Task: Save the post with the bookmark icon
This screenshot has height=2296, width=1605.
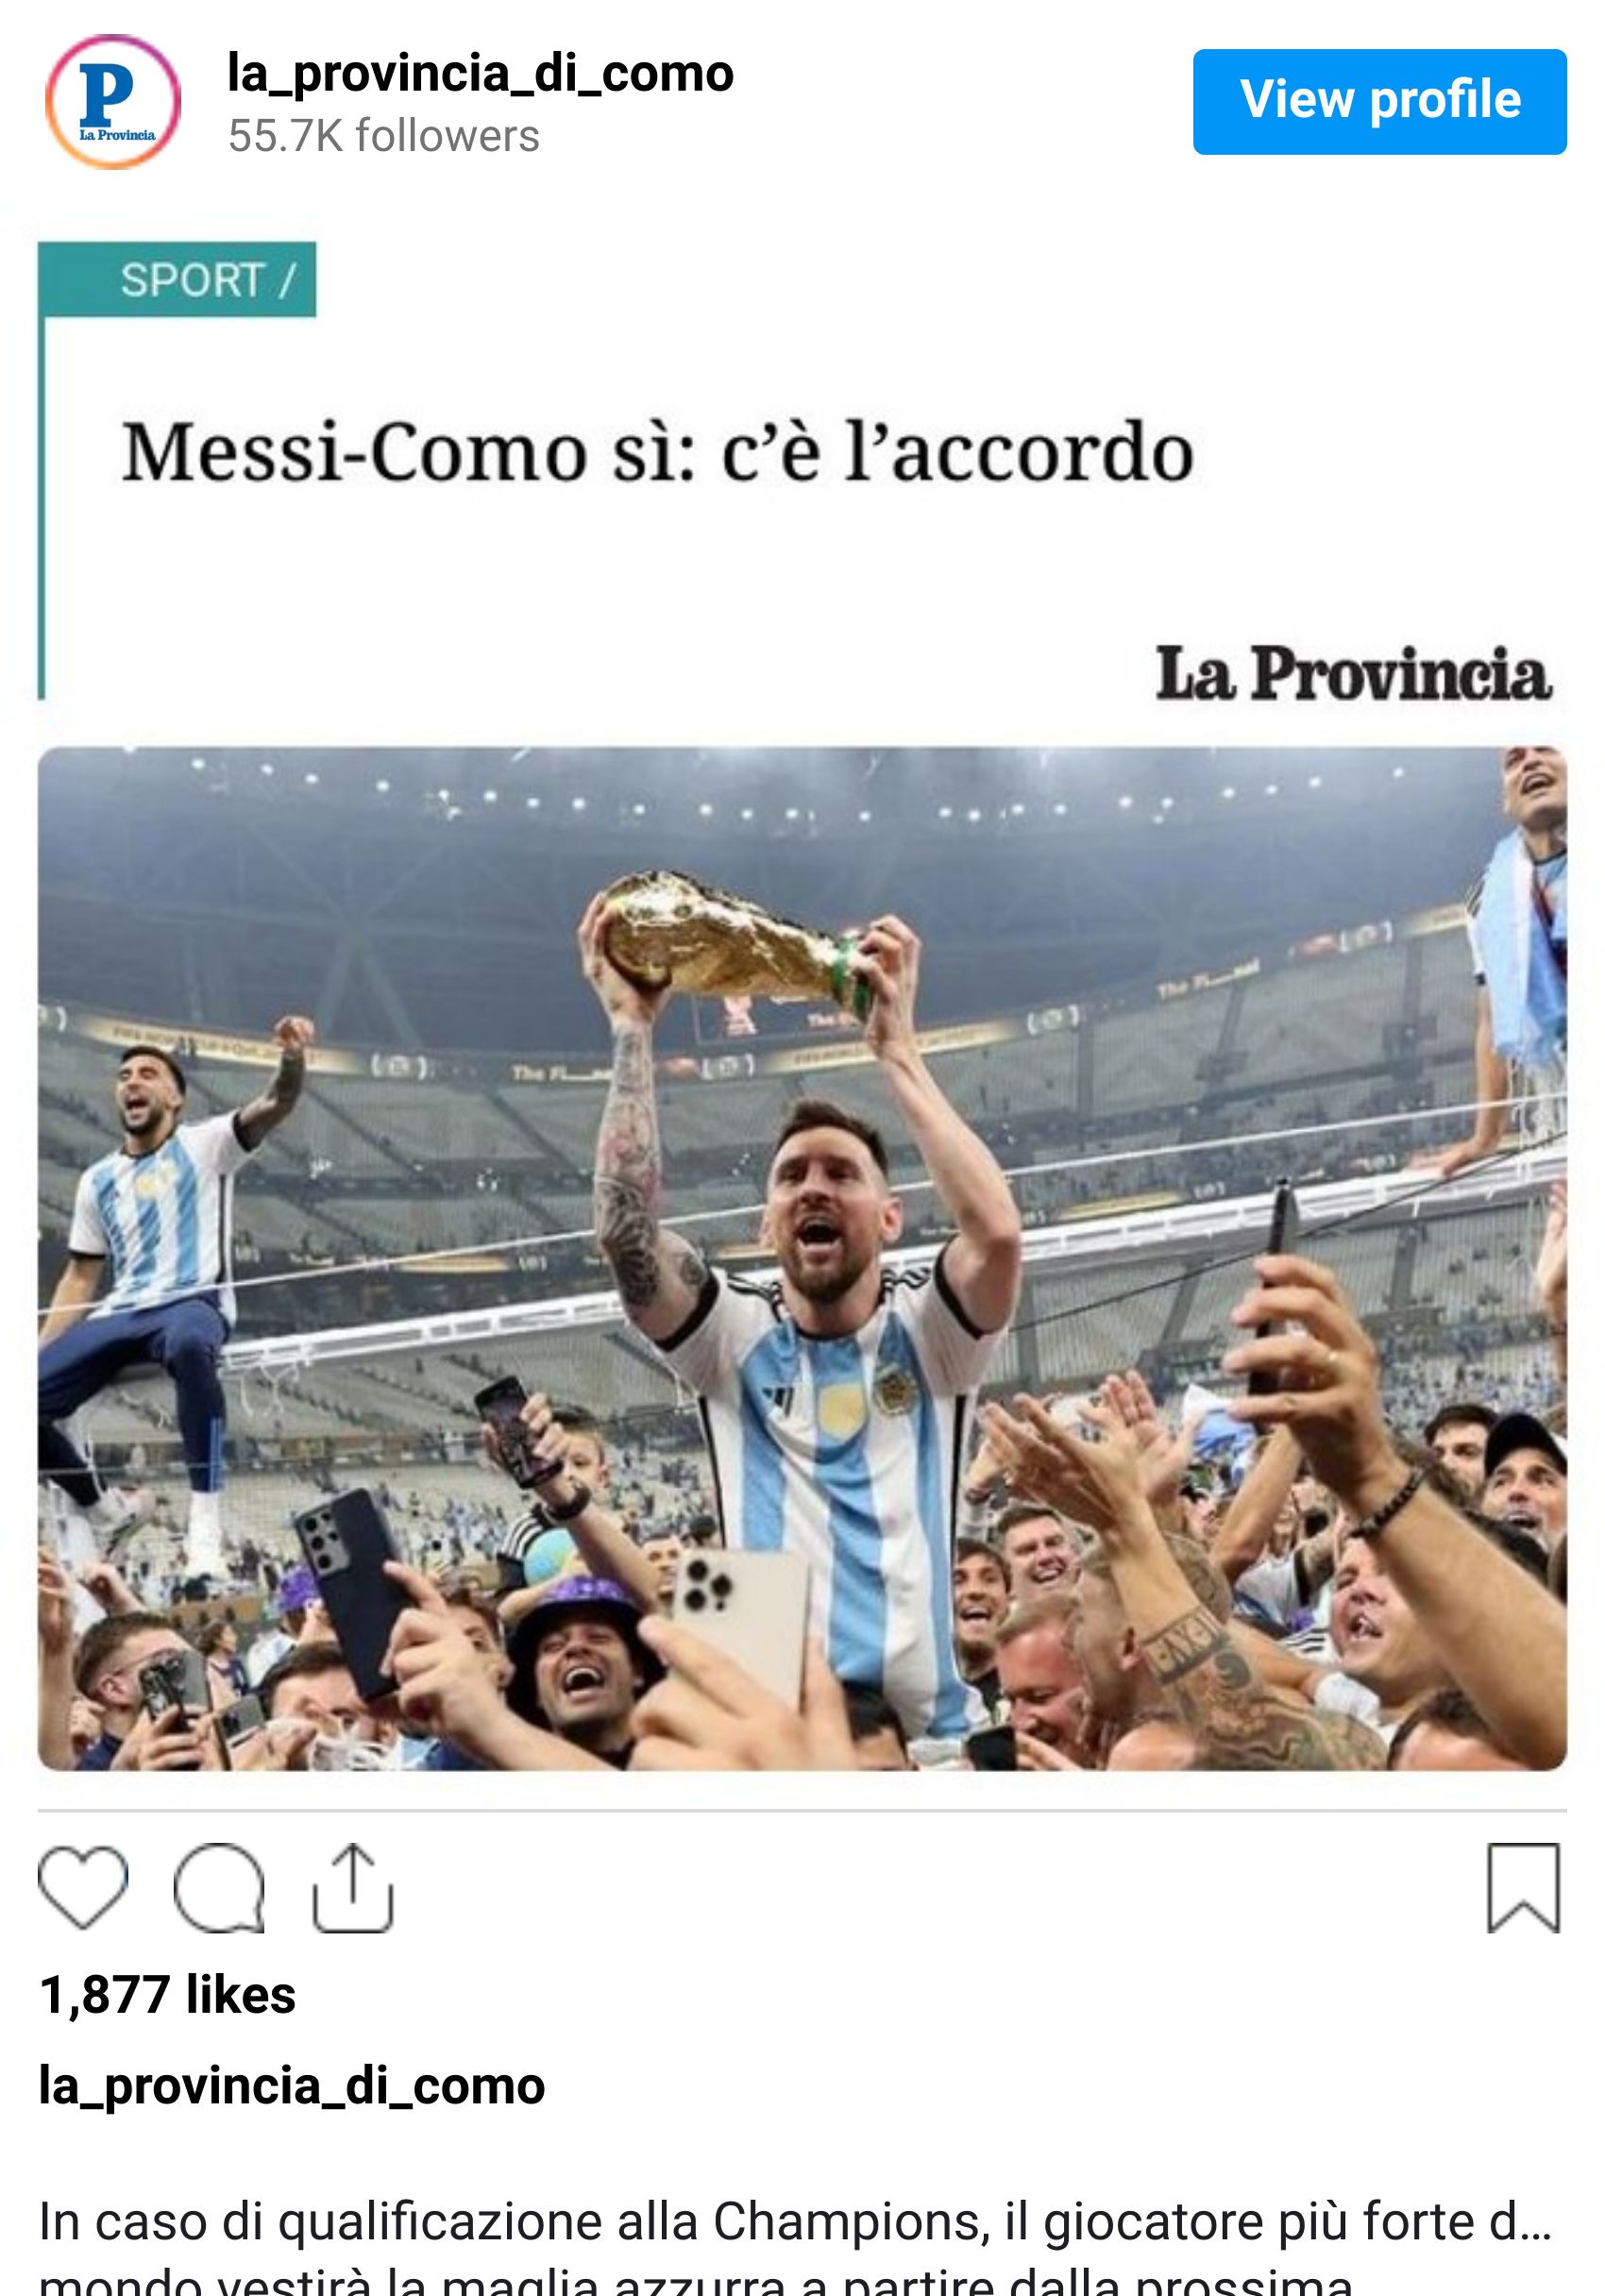Action: [1523, 1887]
